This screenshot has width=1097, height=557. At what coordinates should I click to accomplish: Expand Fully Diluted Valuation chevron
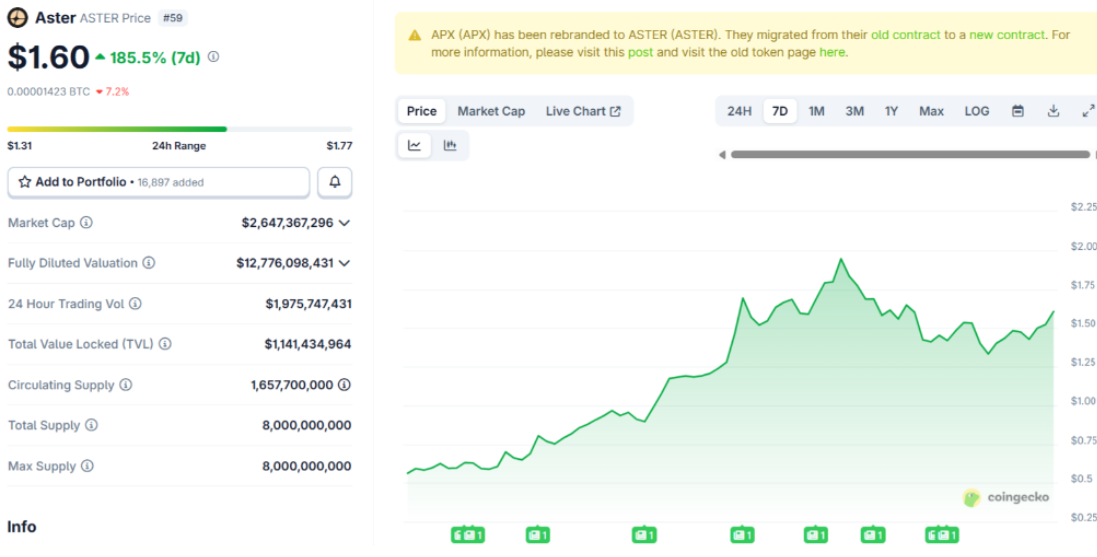(345, 263)
